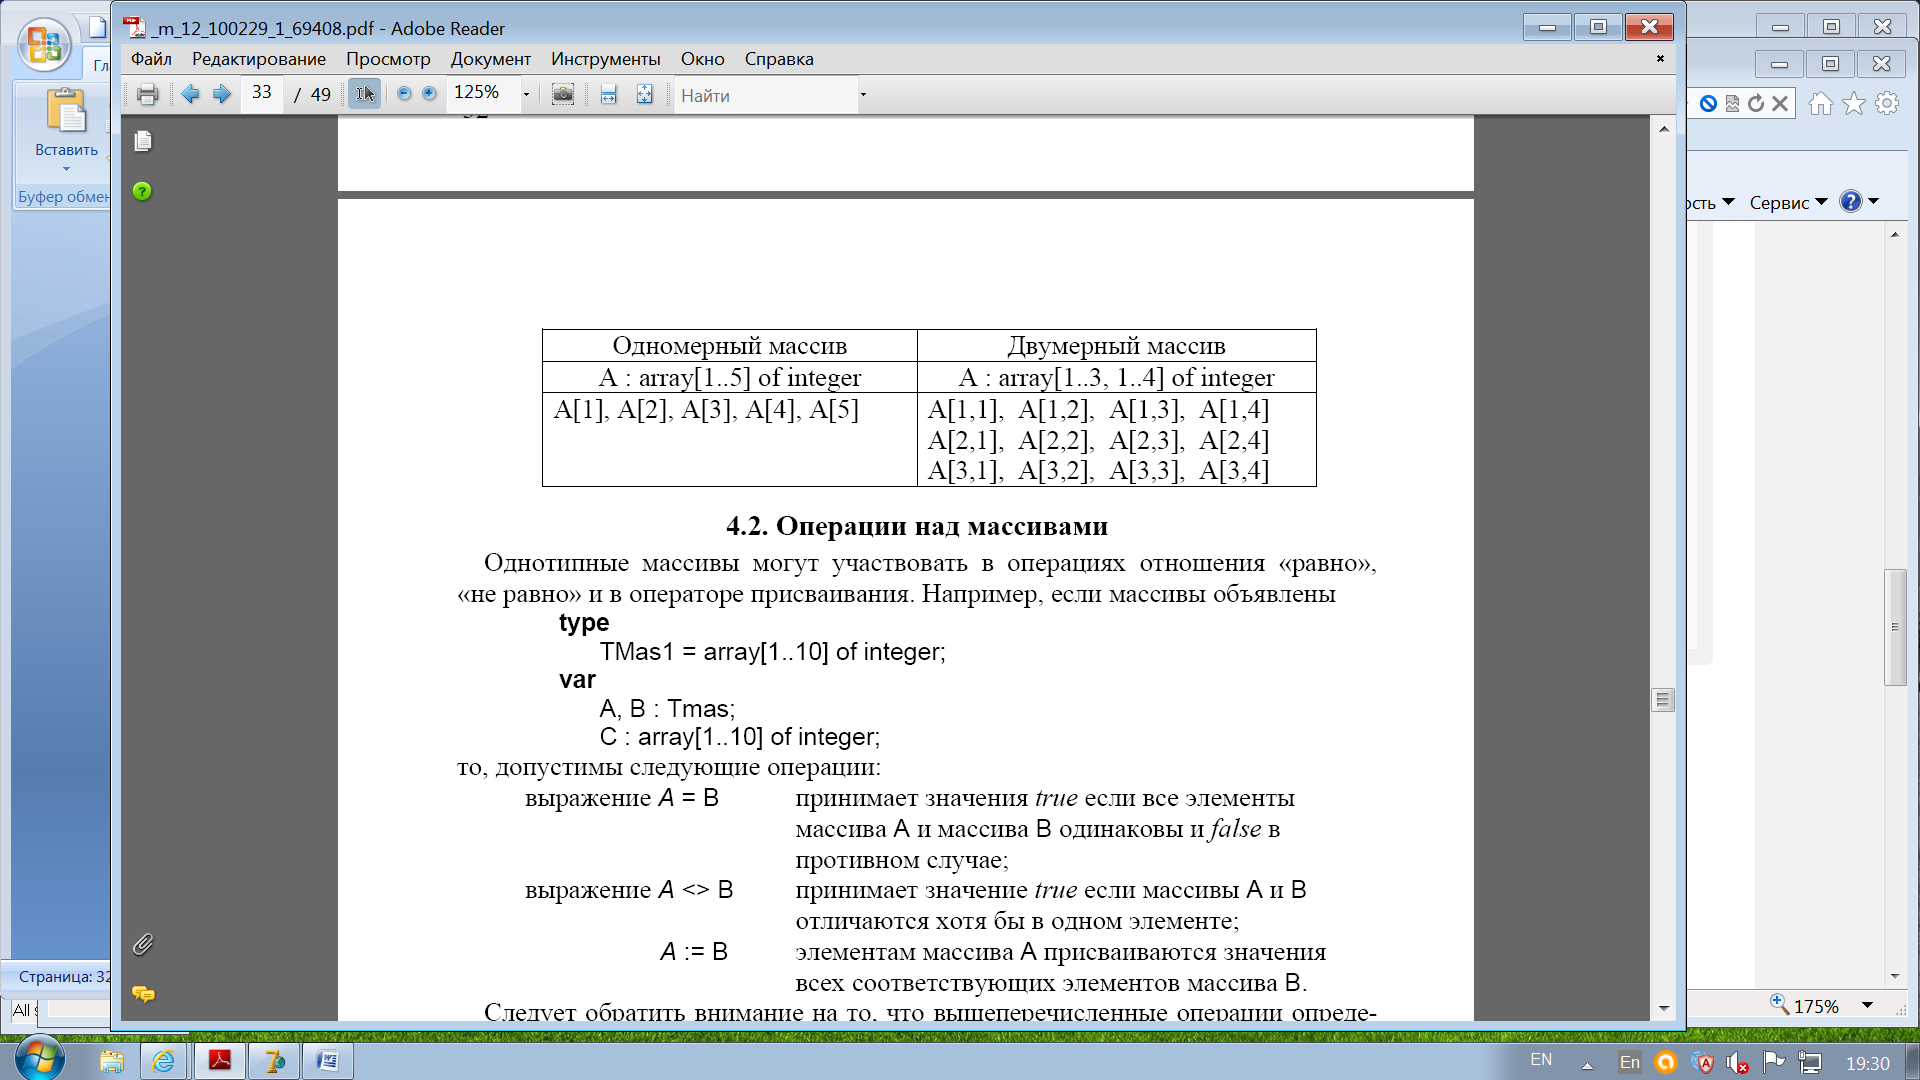Image resolution: width=1920 pixels, height=1080 pixels.
Task: Click the Windows Start button
Action: pyautogui.click(x=40, y=1059)
